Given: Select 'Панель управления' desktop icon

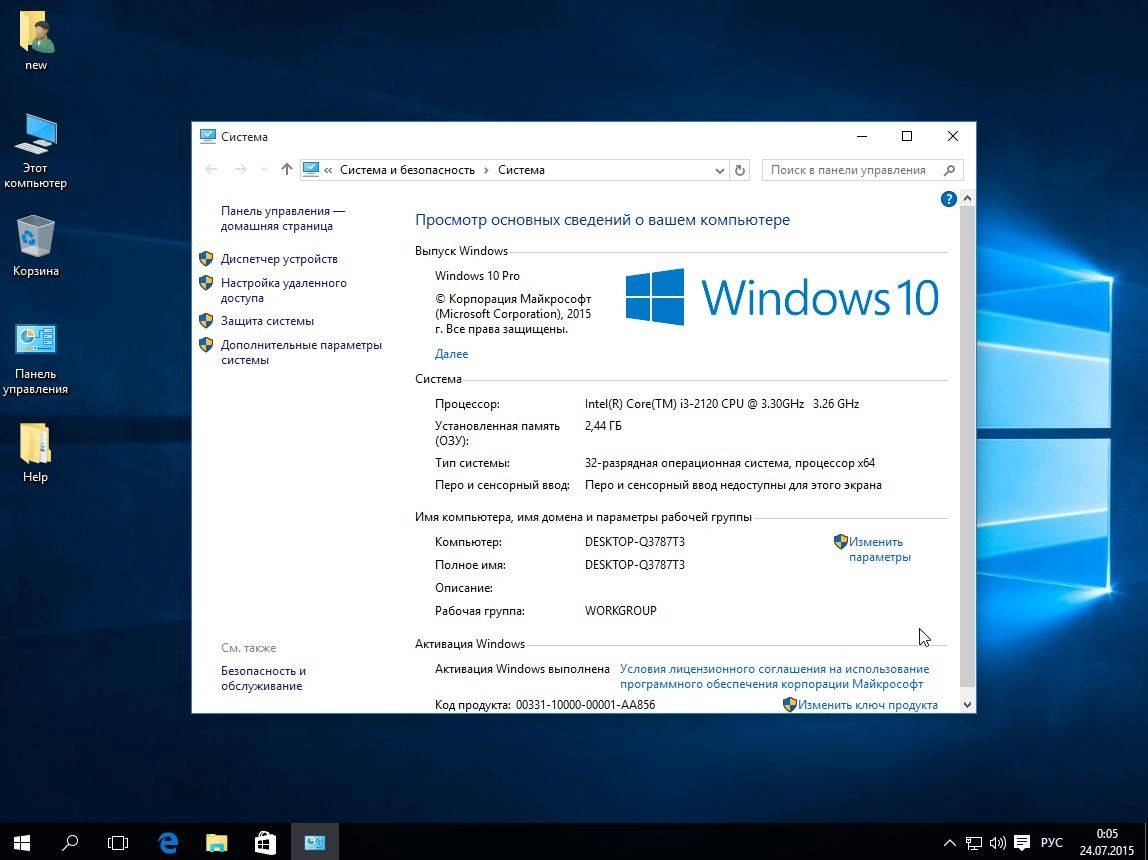Looking at the screenshot, I should click(x=35, y=359).
